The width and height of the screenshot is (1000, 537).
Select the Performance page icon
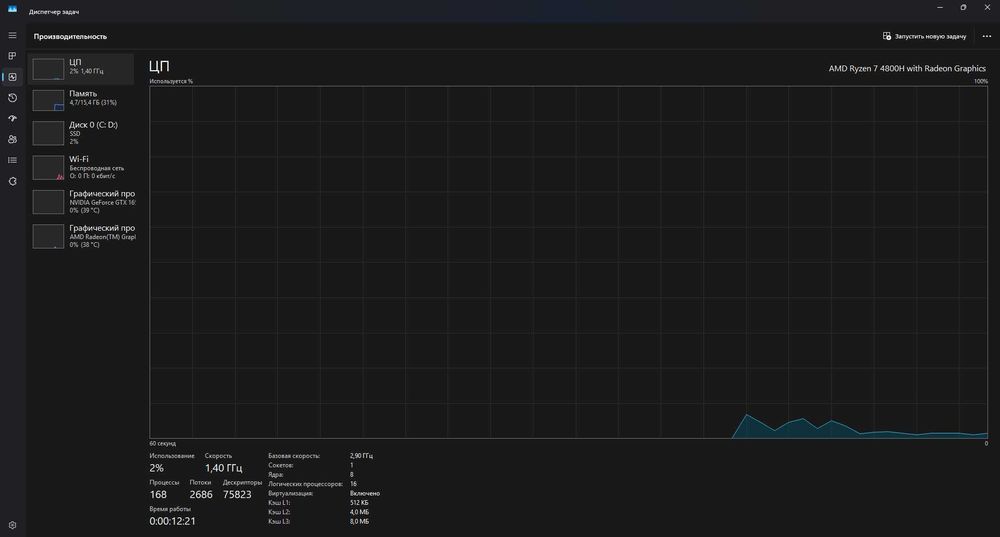(12, 77)
